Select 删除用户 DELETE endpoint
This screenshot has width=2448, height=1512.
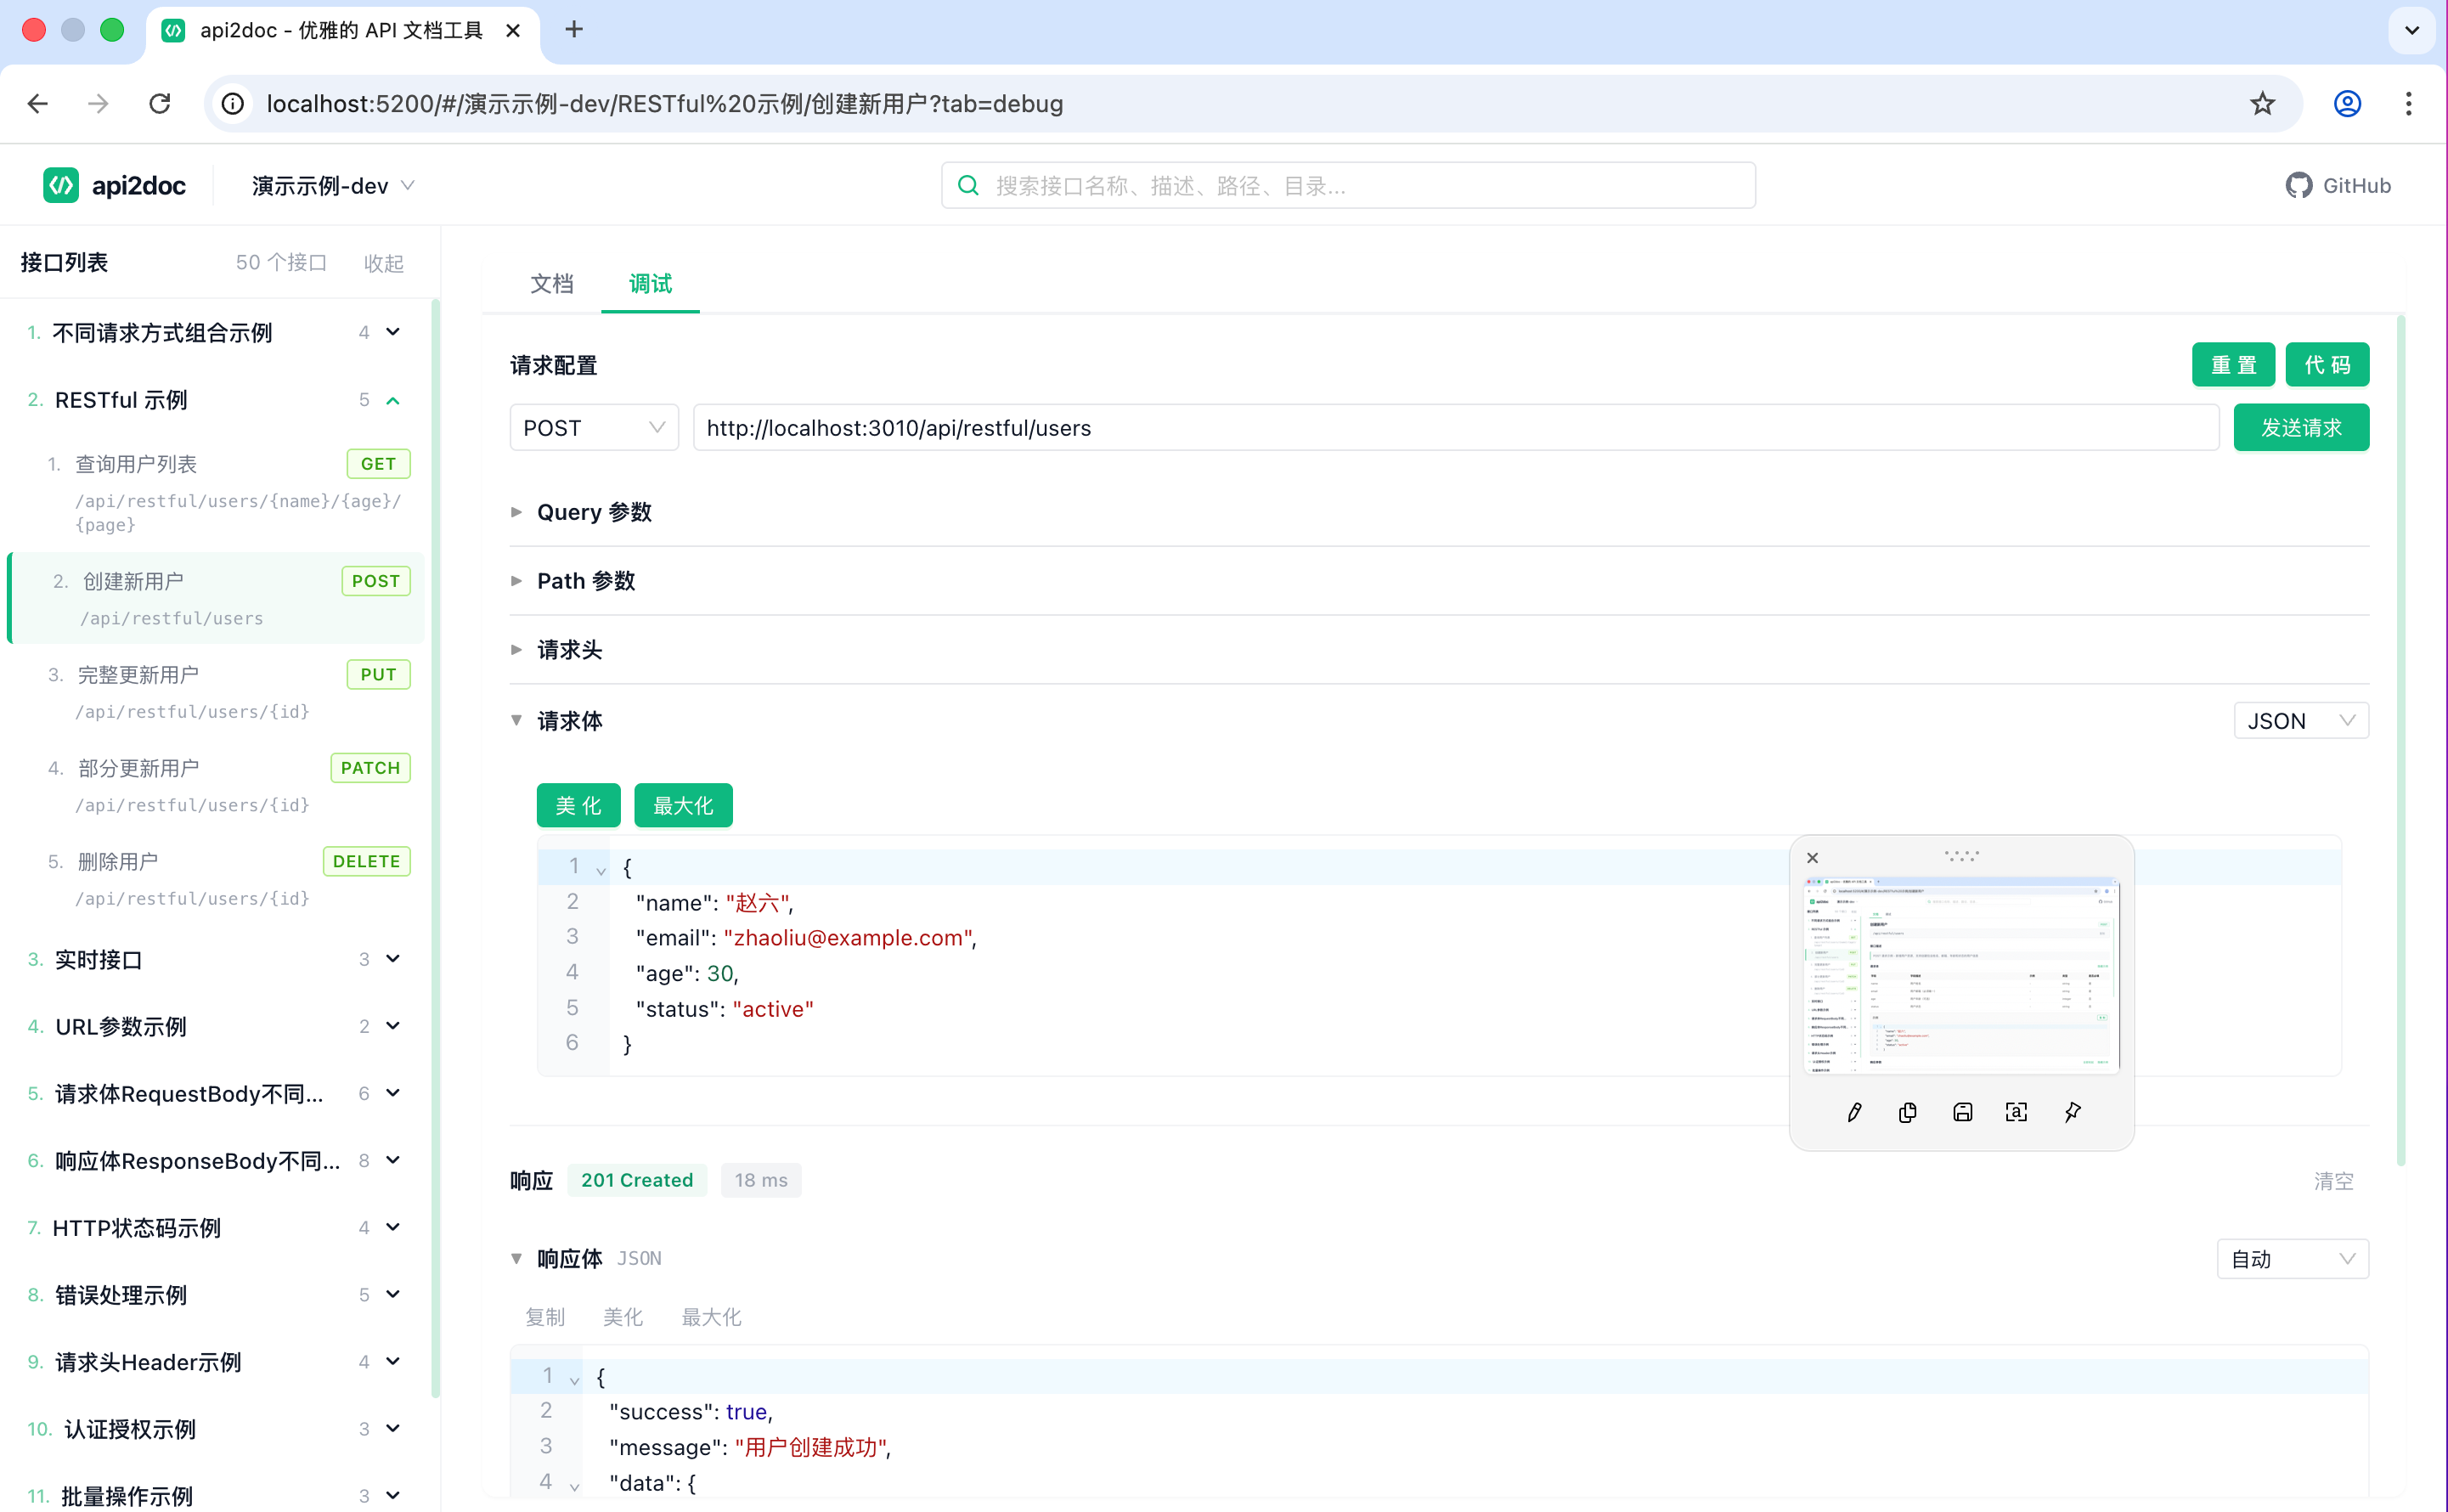(217, 878)
